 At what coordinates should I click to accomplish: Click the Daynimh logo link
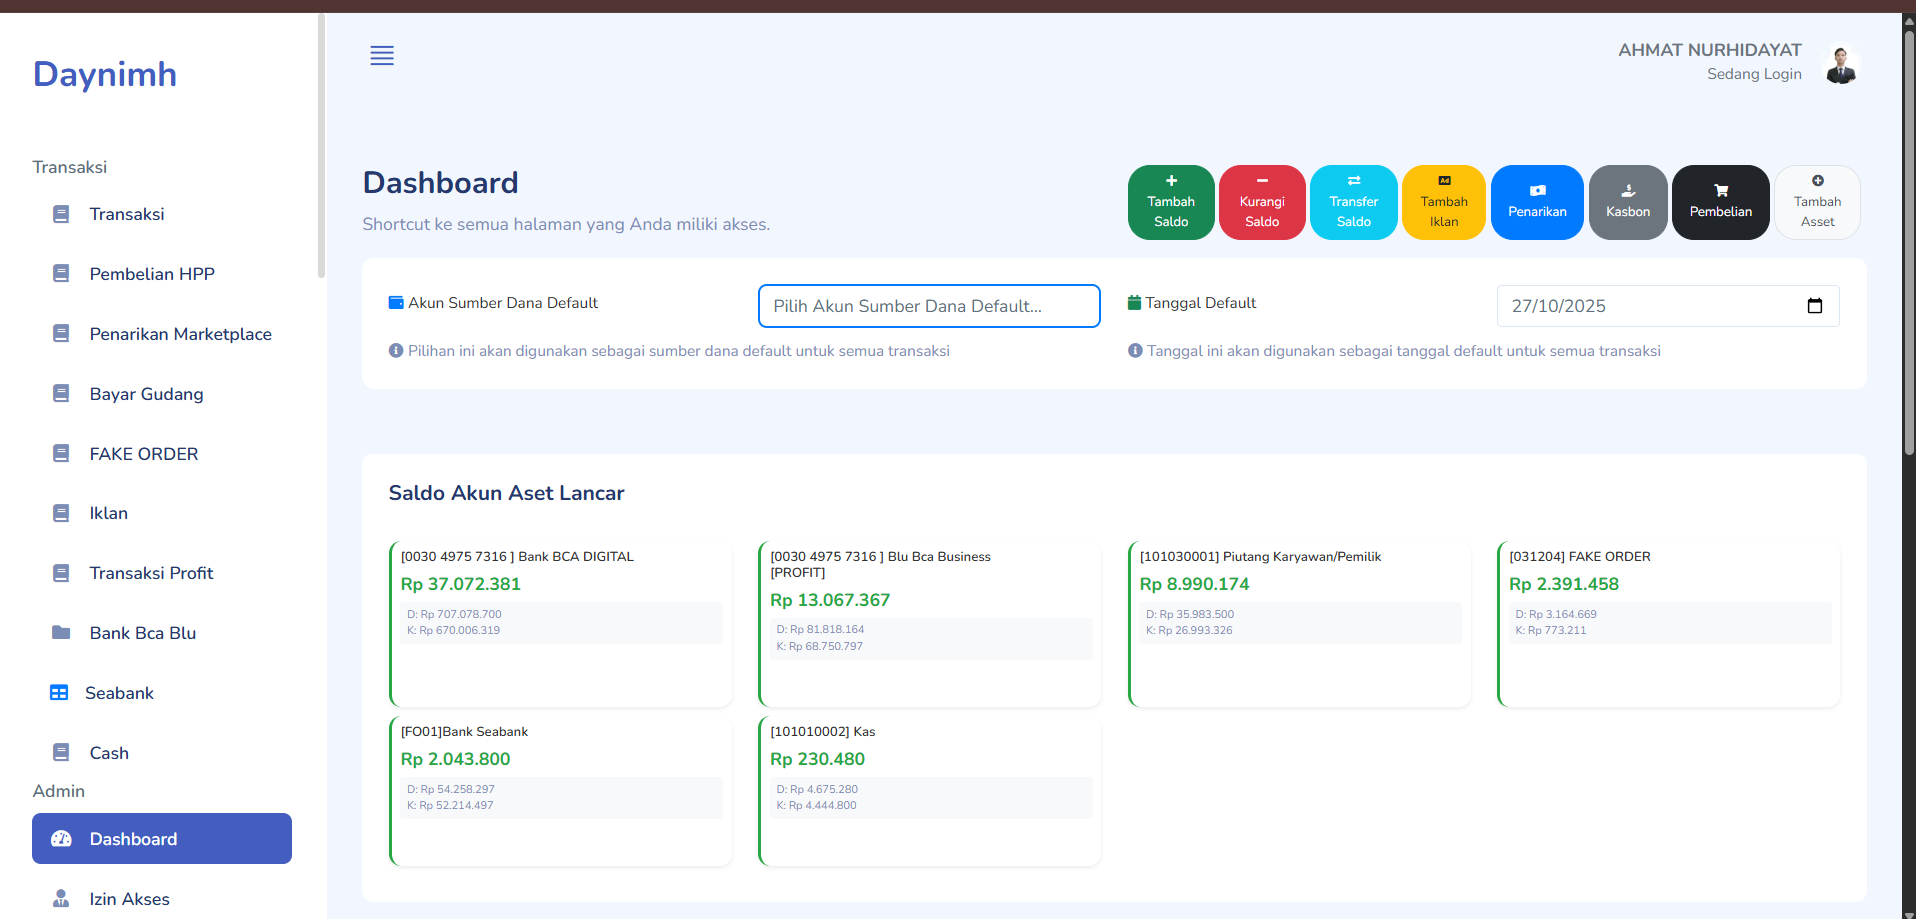point(105,74)
